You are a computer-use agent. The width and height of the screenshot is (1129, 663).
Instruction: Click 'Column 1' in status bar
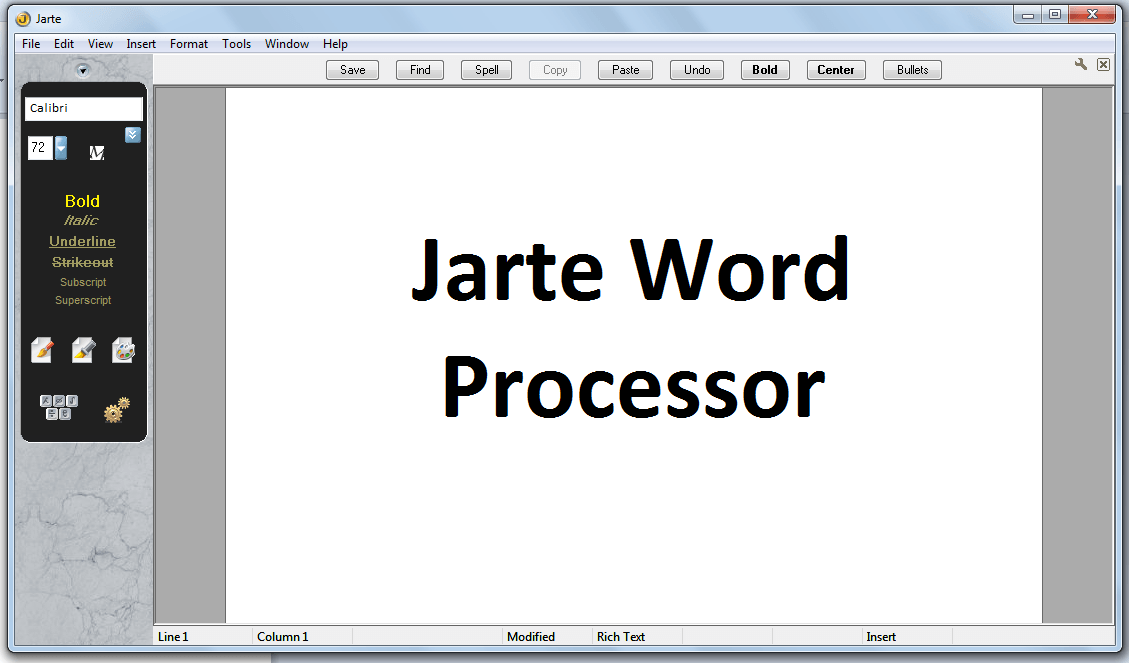click(282, 636)
